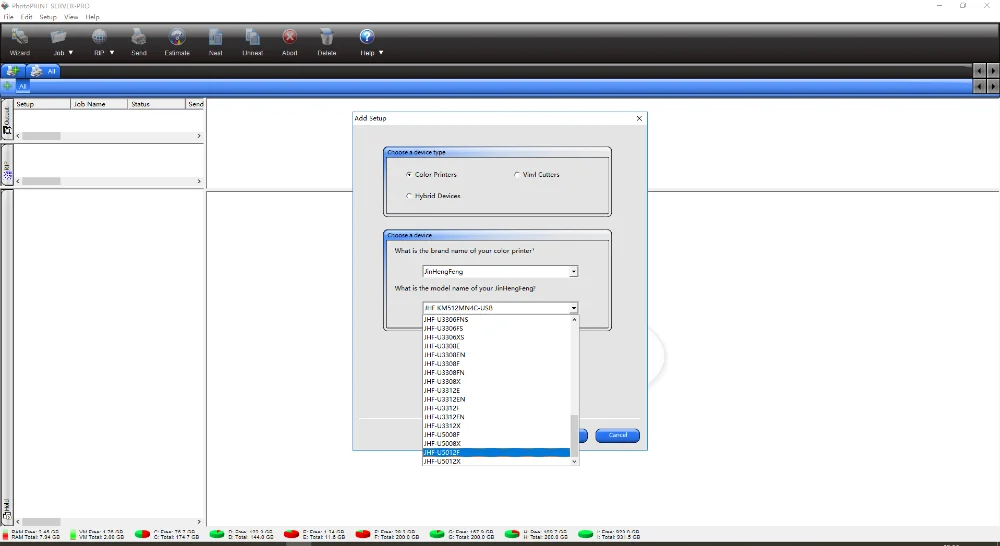
Task: Open the Job toolbar icon
Action: [58, 37]
